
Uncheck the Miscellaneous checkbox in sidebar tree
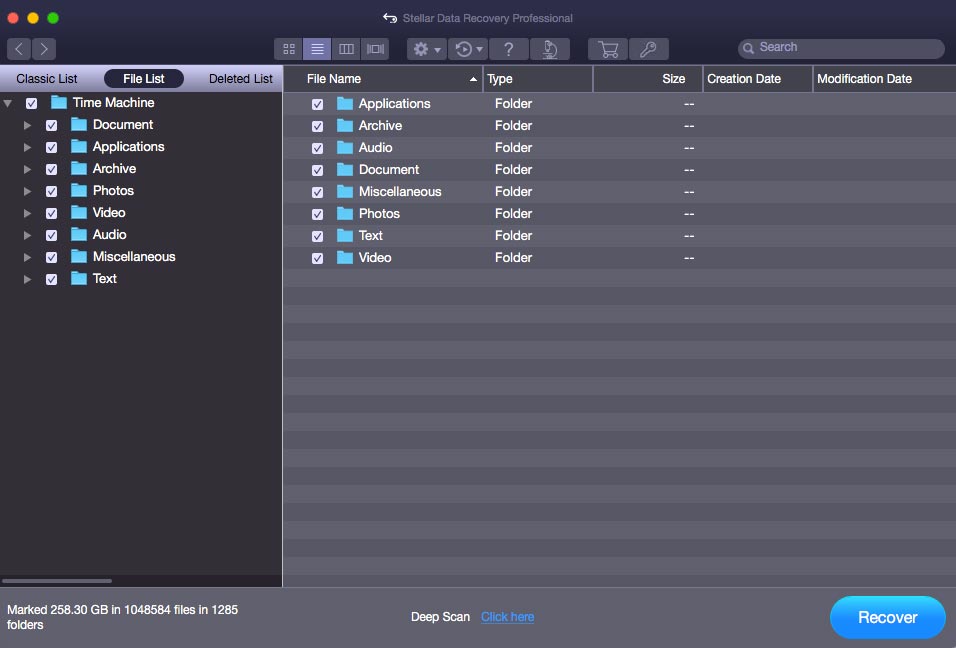point(52,257)
